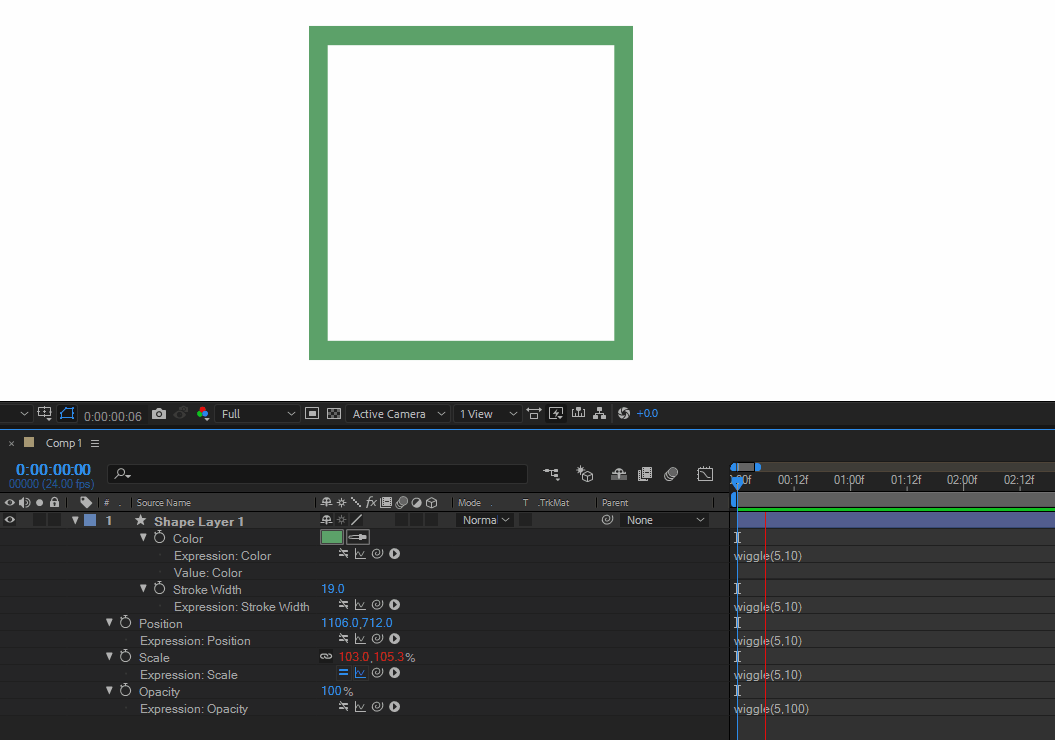Image resolution: width=1055 pixels, height=740 pixels.
Task: Click the eyedropper next to the Color swatch
Action: (358, 537)
